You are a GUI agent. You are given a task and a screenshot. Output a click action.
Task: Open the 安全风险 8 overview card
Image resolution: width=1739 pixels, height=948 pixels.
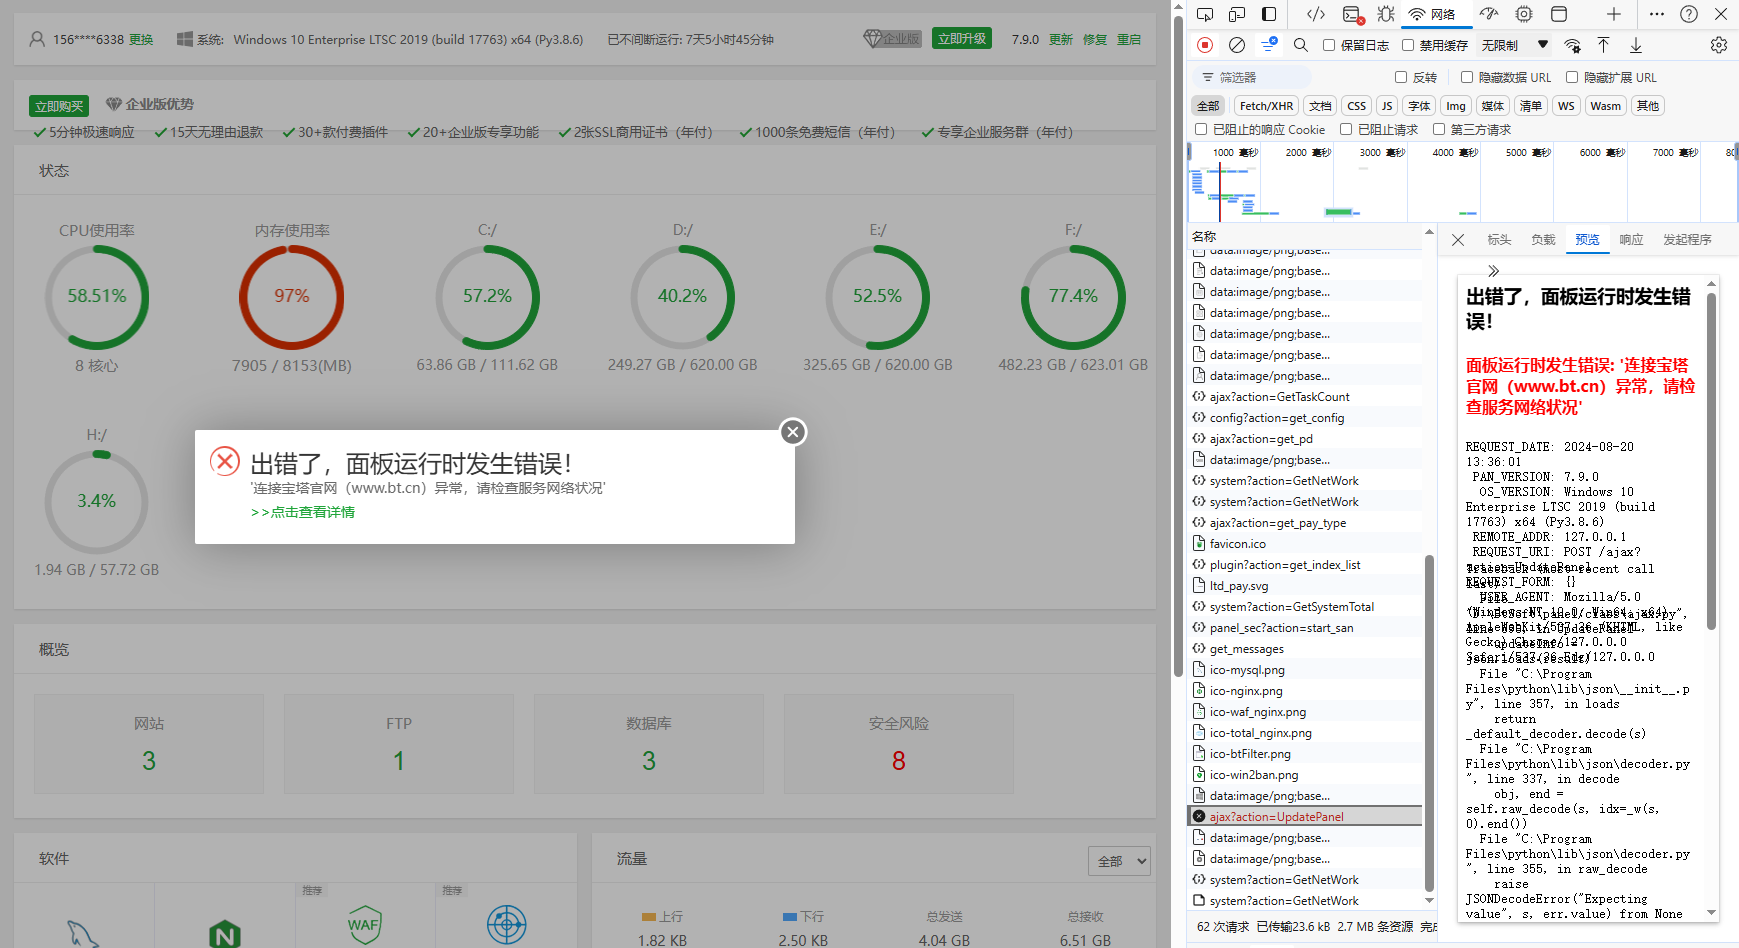(899, 744)
